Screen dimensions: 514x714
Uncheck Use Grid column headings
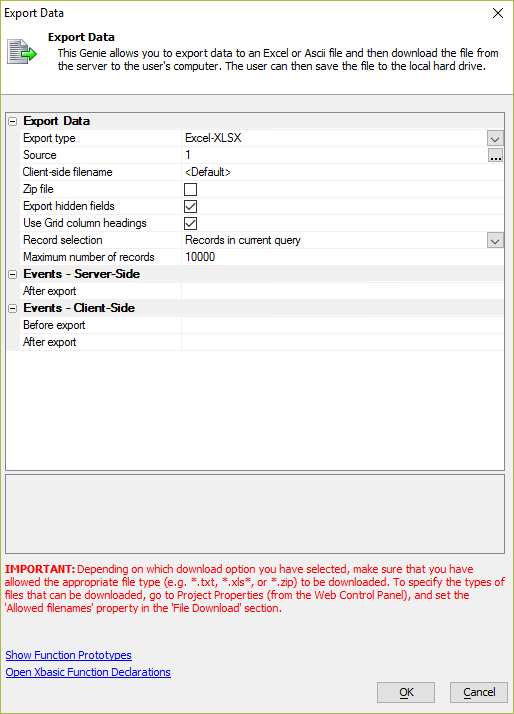(x=190, y=223)
